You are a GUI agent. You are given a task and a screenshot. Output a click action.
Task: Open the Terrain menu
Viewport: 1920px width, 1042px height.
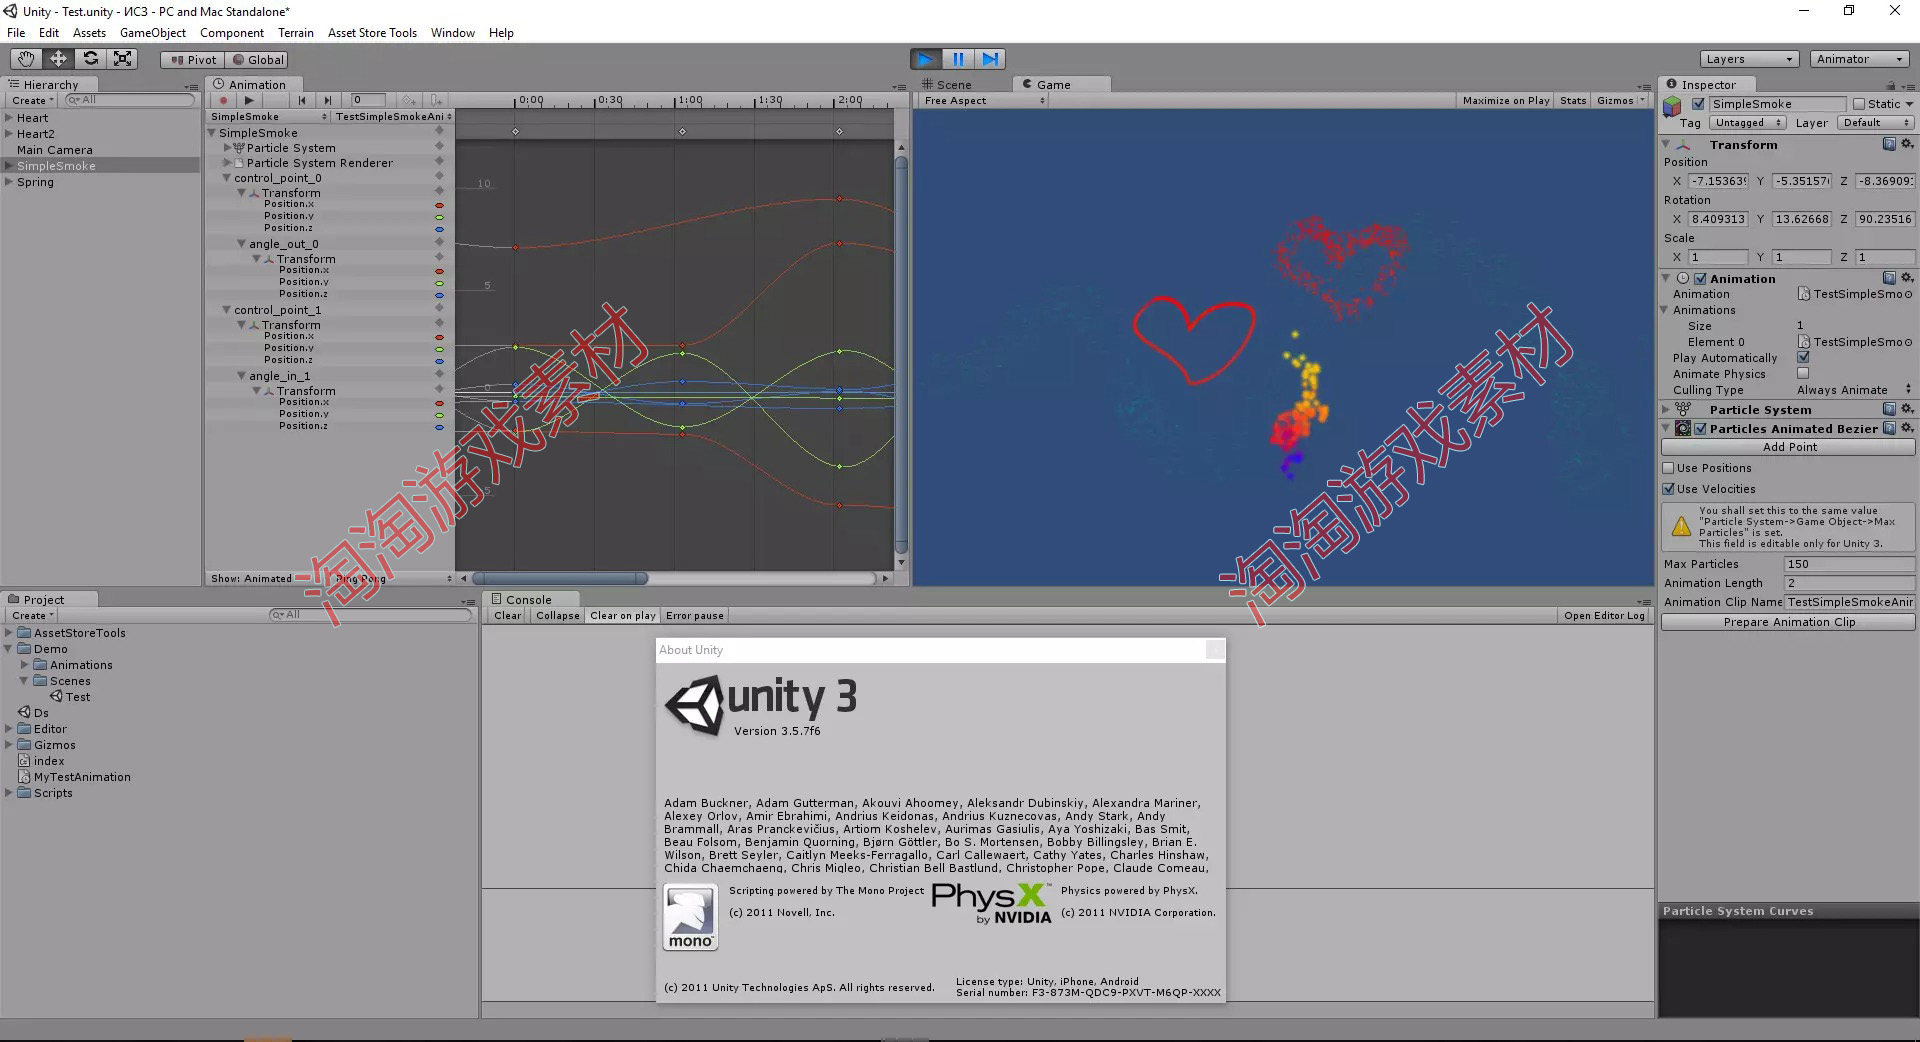point(296,33)
